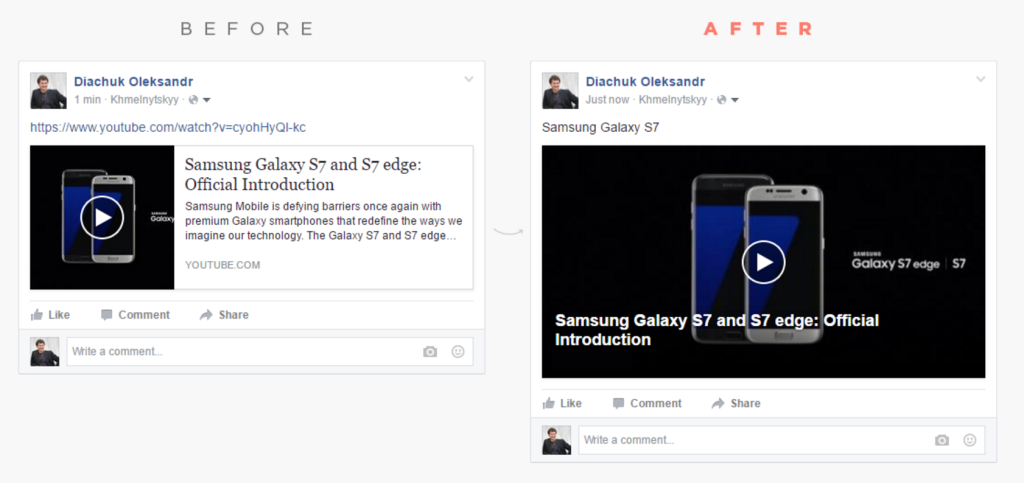Viewport: 1024px width, 483px height.
Task: Click the comment avatar beside the After post's comment box
Action: click(x=556, y=440)
